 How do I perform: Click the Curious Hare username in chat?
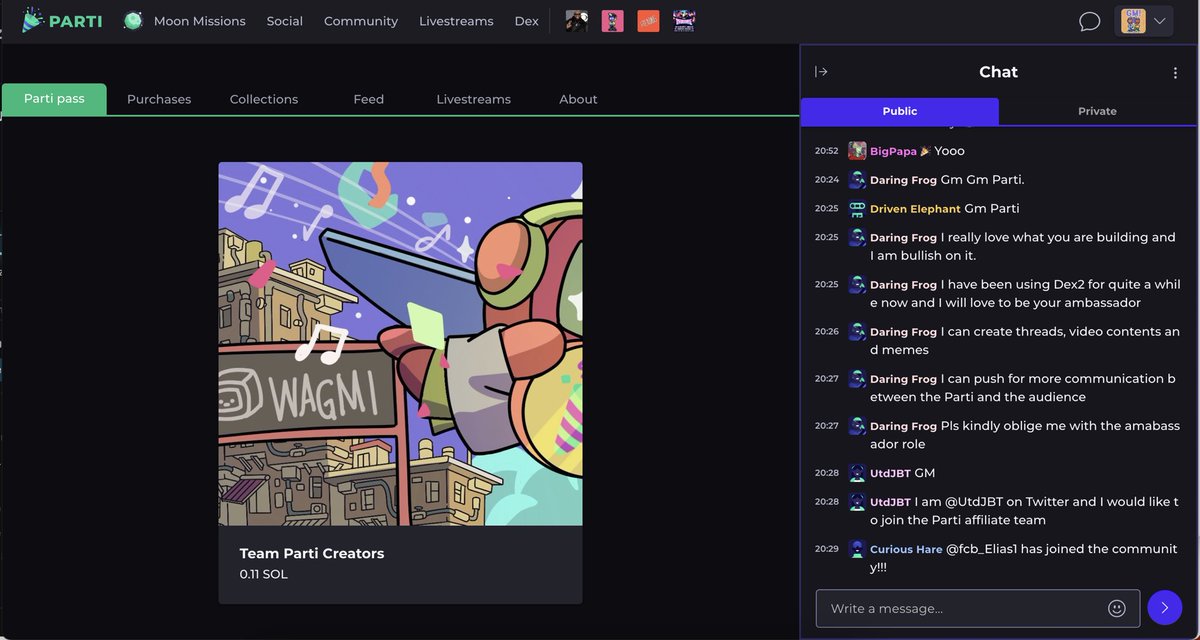coord(906,549)
